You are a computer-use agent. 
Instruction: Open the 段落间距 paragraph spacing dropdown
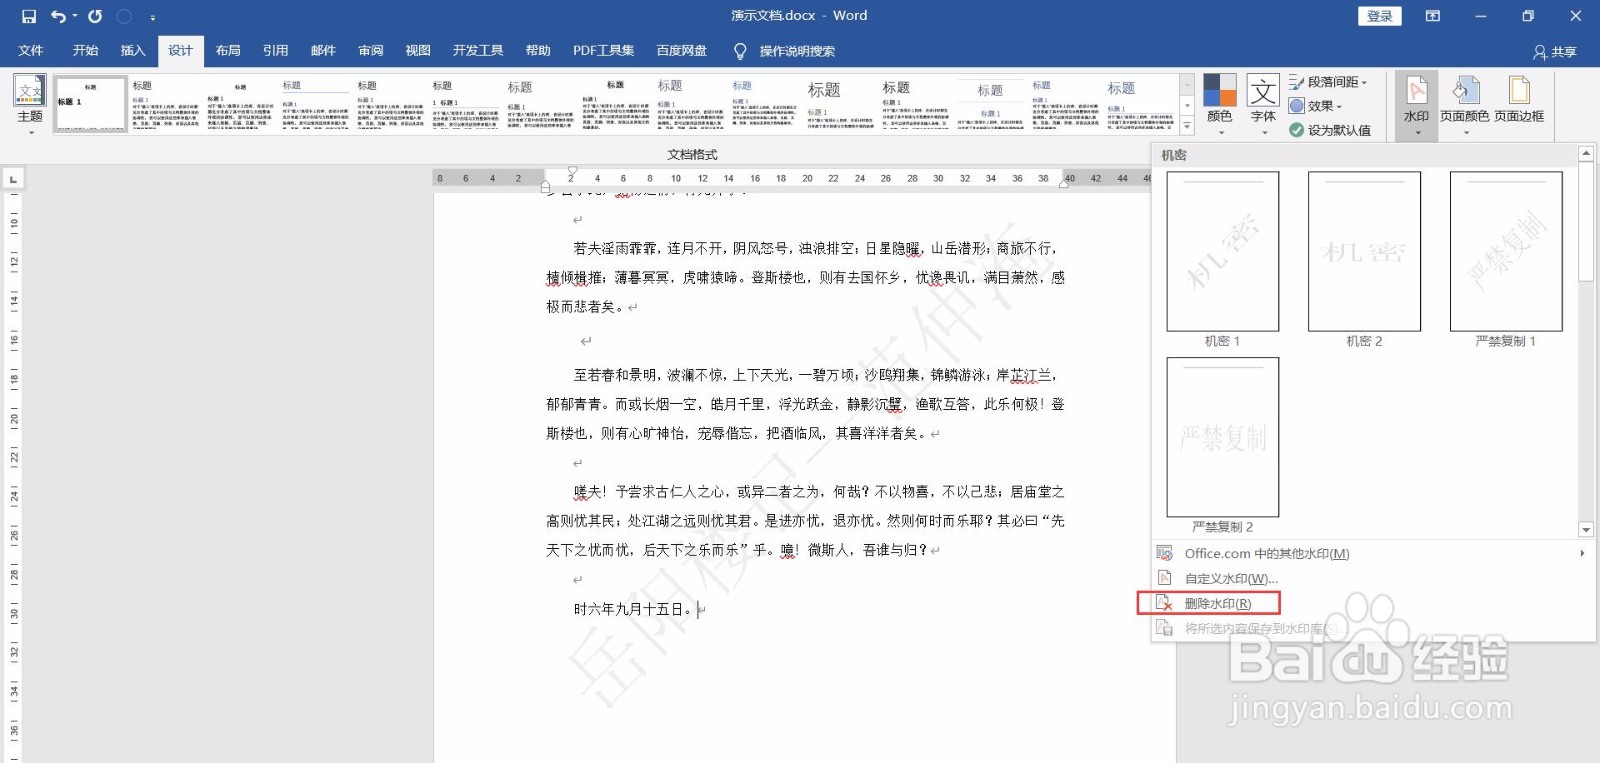(x=1328, y=82)
